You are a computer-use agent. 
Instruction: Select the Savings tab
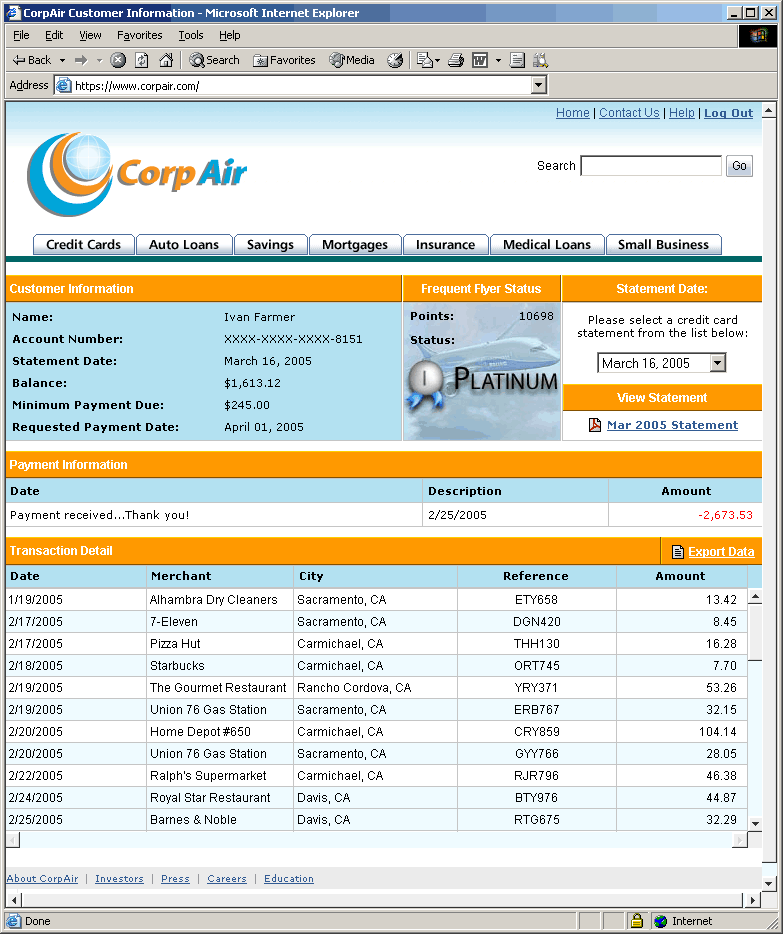tap(270, 245)
